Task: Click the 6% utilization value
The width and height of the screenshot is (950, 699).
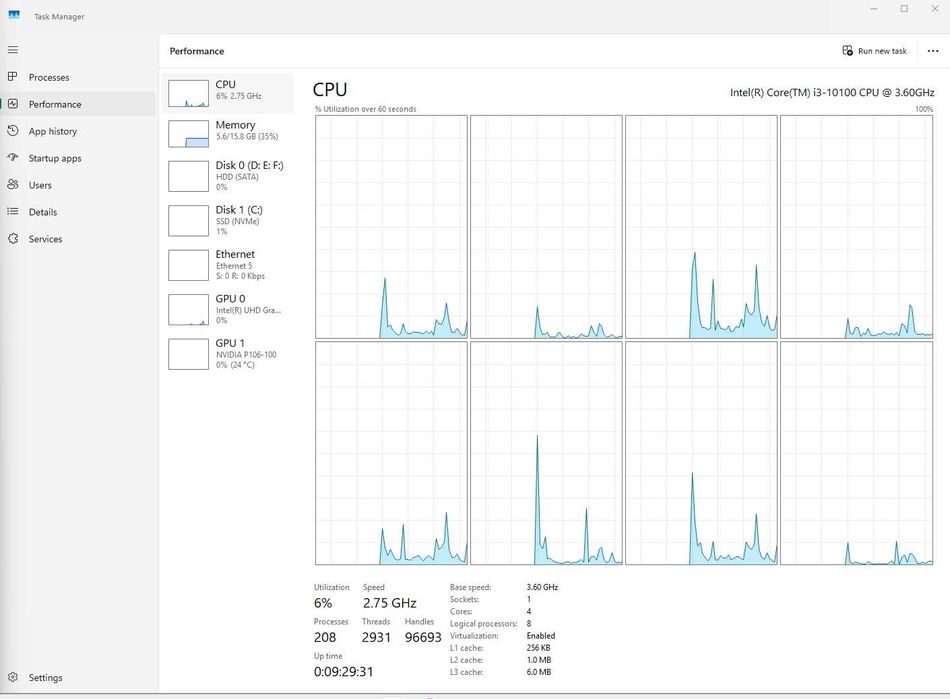Action: (323, 603)
